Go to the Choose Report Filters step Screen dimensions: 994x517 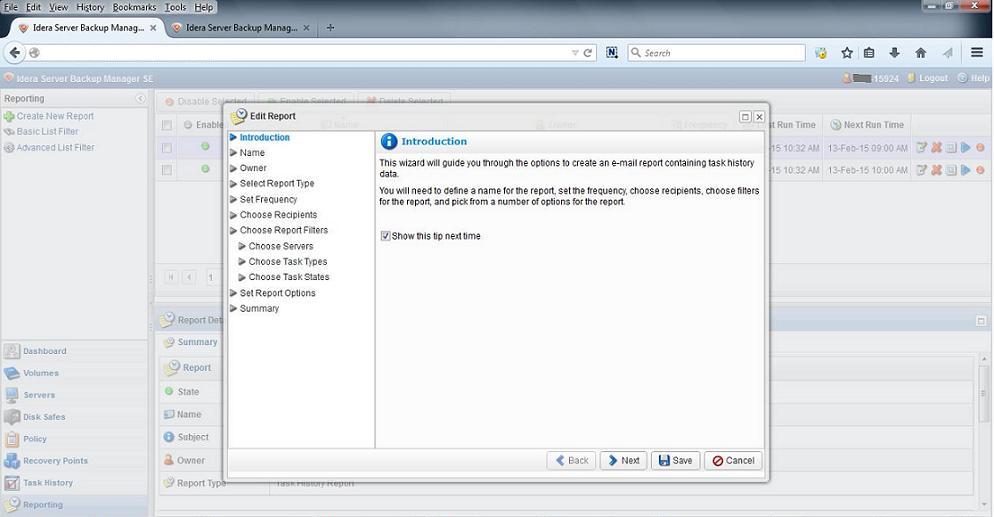[x=284, y=230]
